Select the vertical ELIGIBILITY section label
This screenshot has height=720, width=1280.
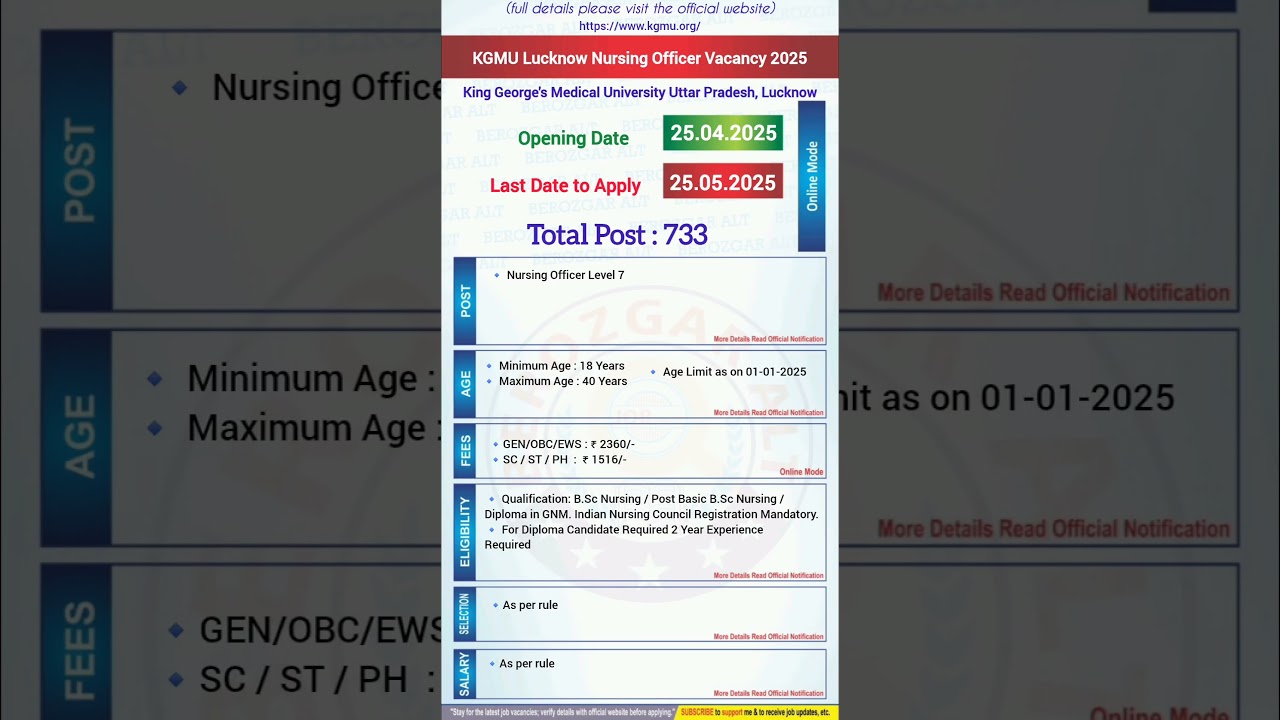click(x=465, y=532)
